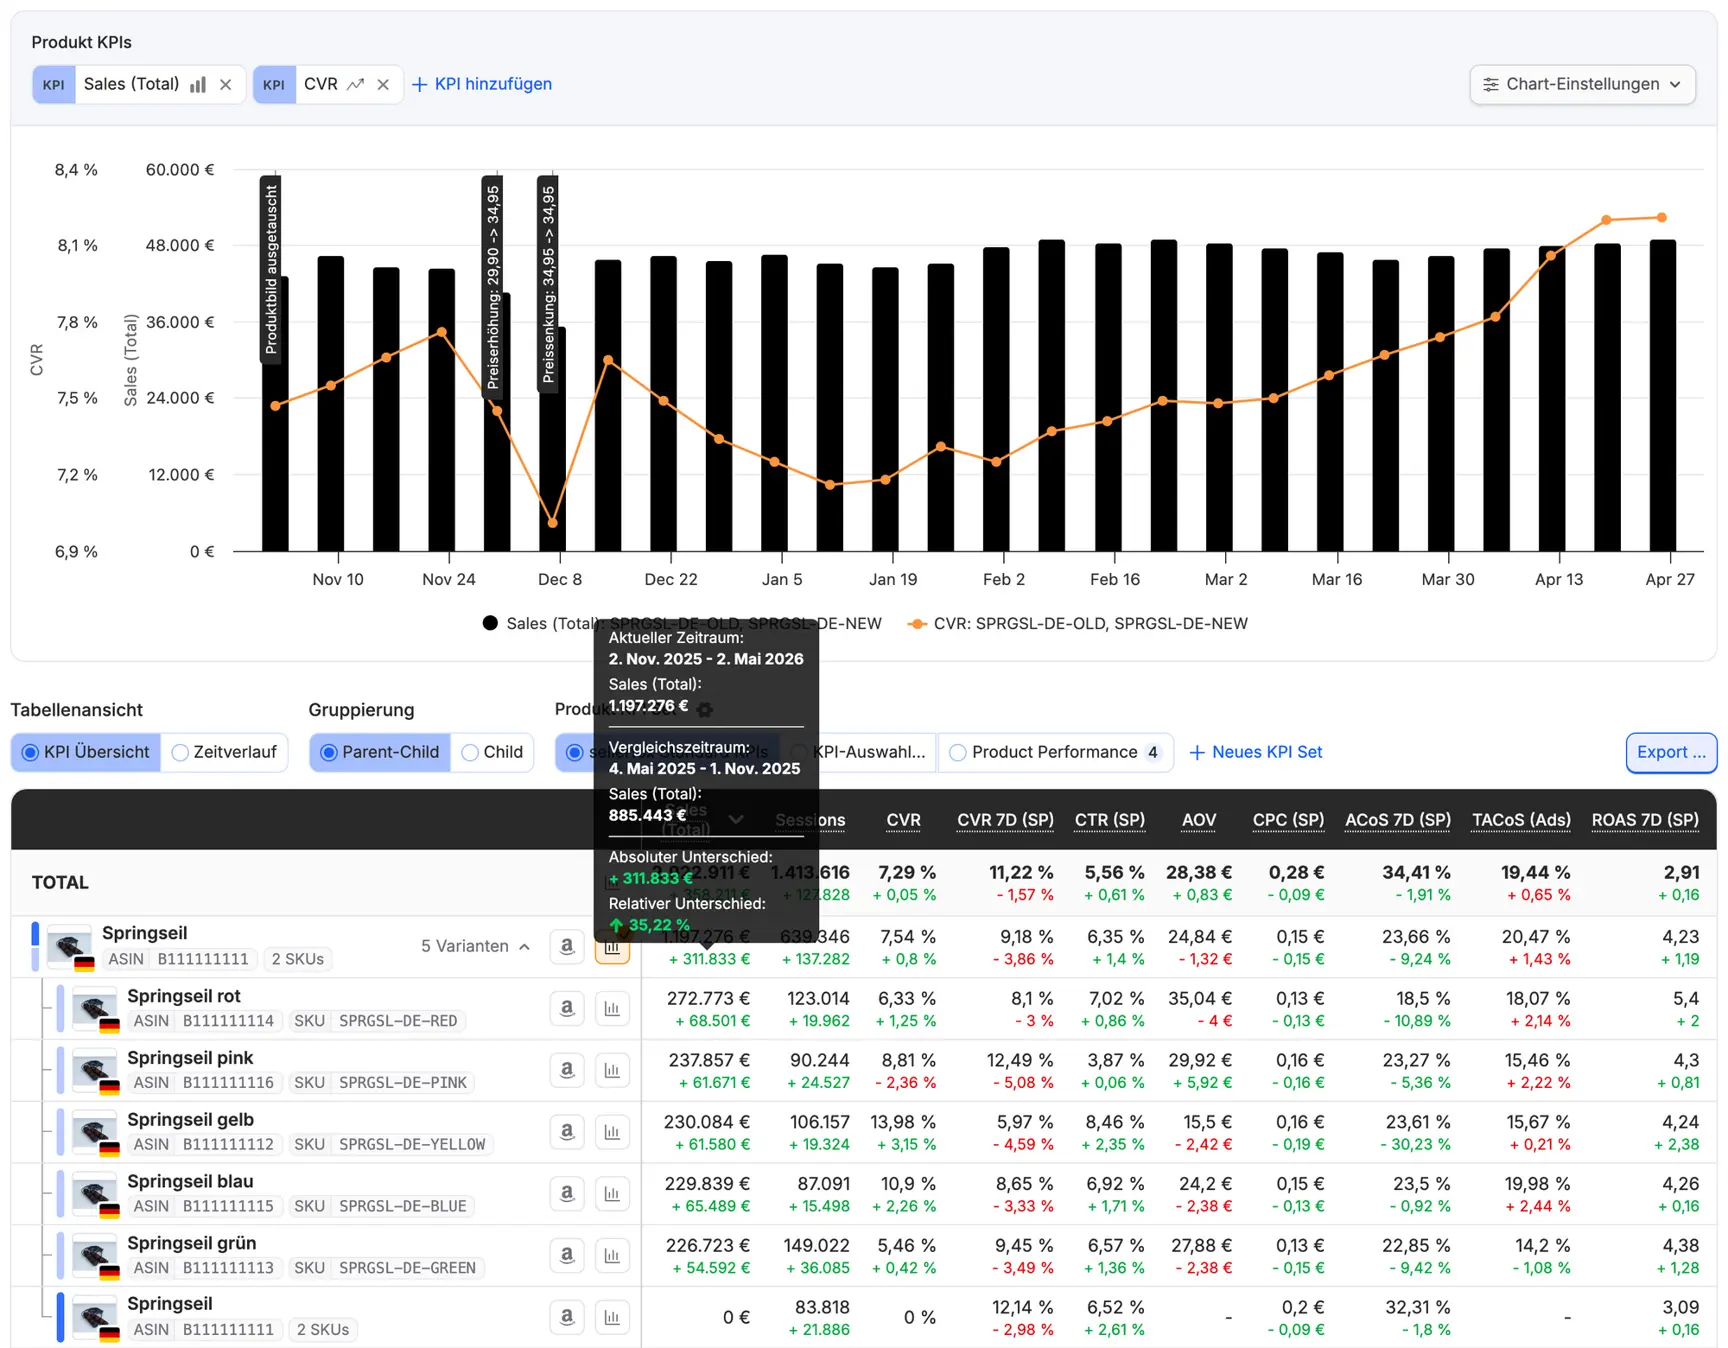Viewport: 1728px width, 1348px height.
Task: Toggle Sales (Total) legend entry in chart
Action: click(x=682, y=623)
